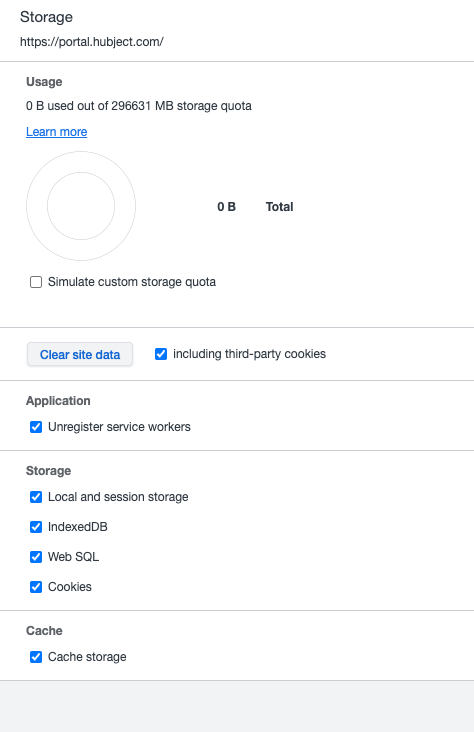
Task: Untick the IndexedDB checkbox
Action: (x=36, y=527)
